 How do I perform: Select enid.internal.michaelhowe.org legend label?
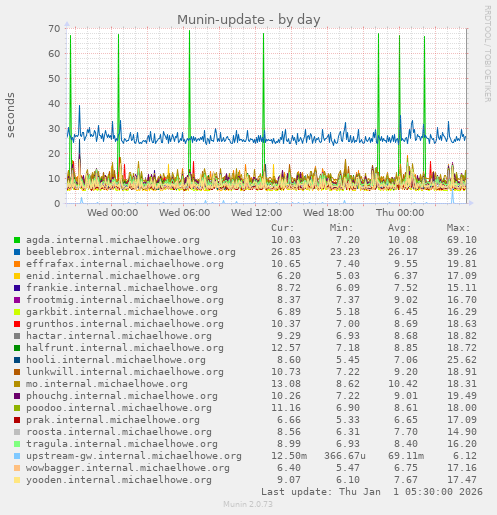point(113,276)
